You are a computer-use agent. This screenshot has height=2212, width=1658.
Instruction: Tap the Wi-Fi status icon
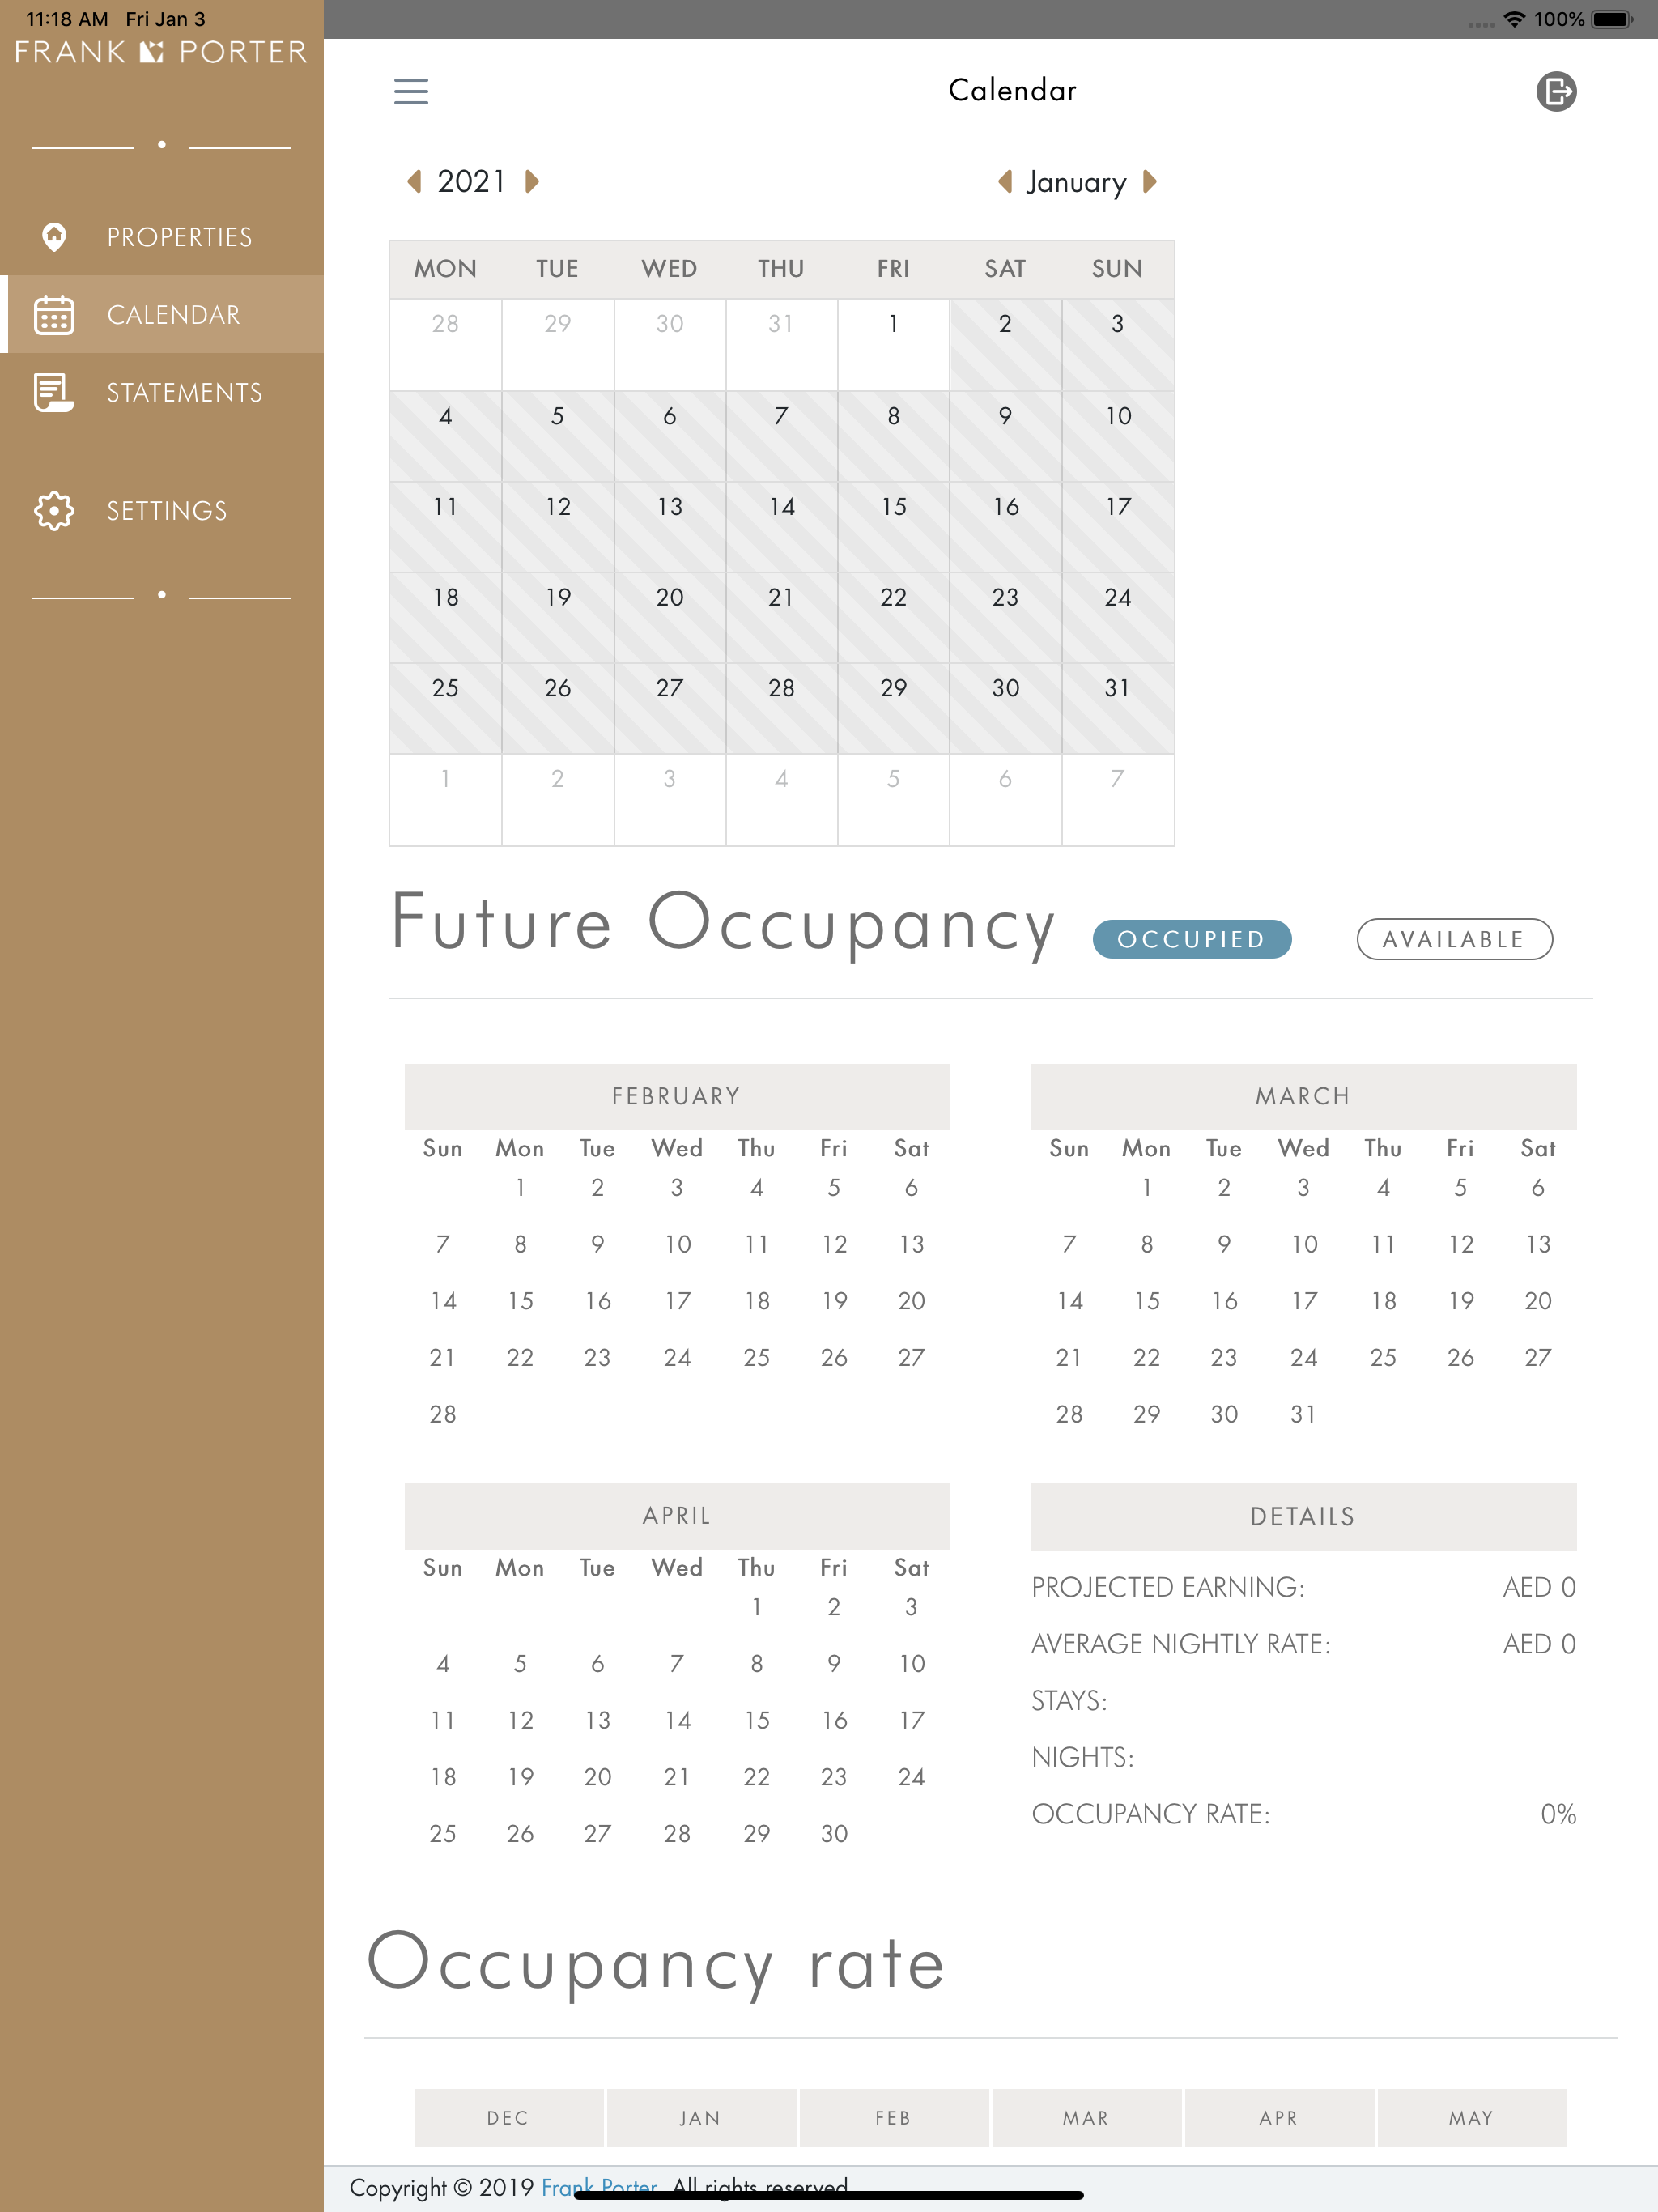1514,19
